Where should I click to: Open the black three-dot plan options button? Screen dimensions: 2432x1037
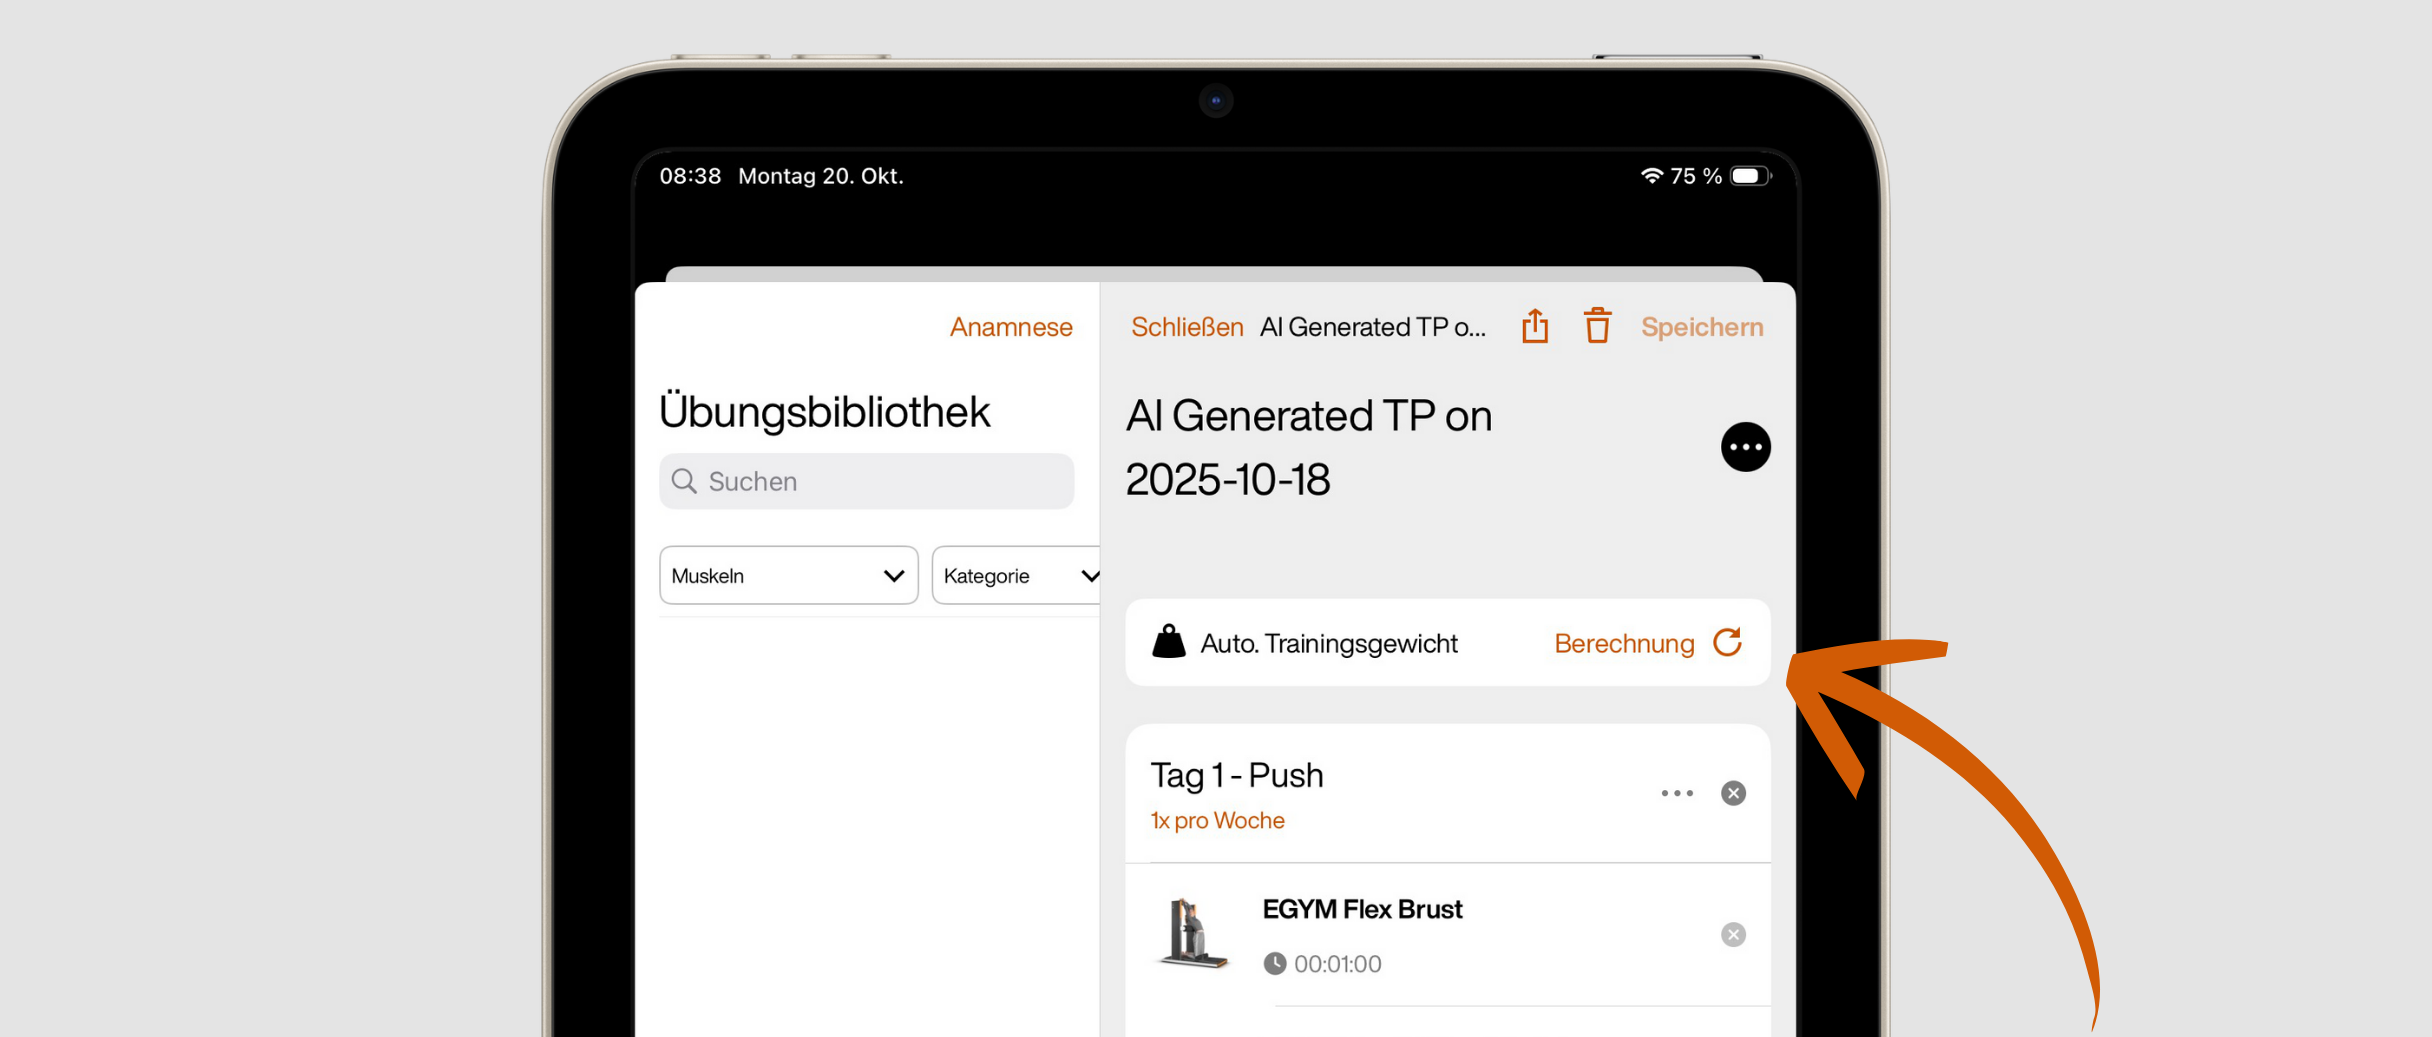pos(1745,447)
